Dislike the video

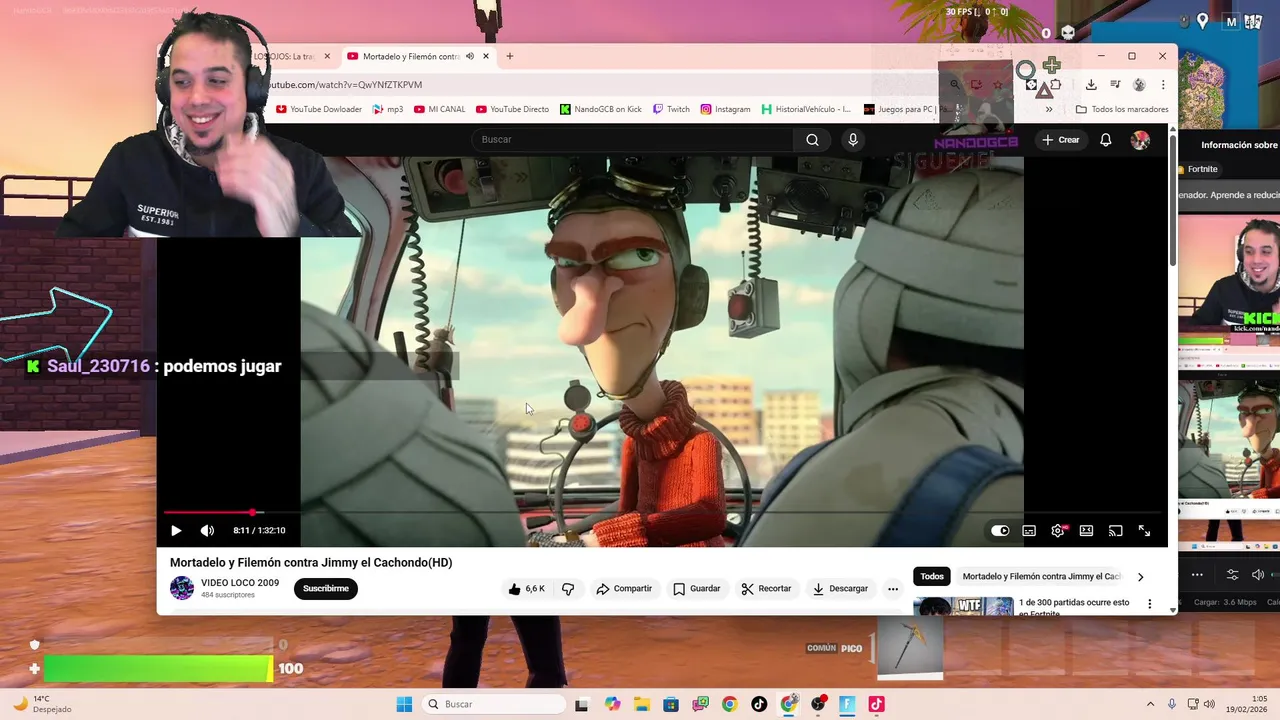point(568,589)
